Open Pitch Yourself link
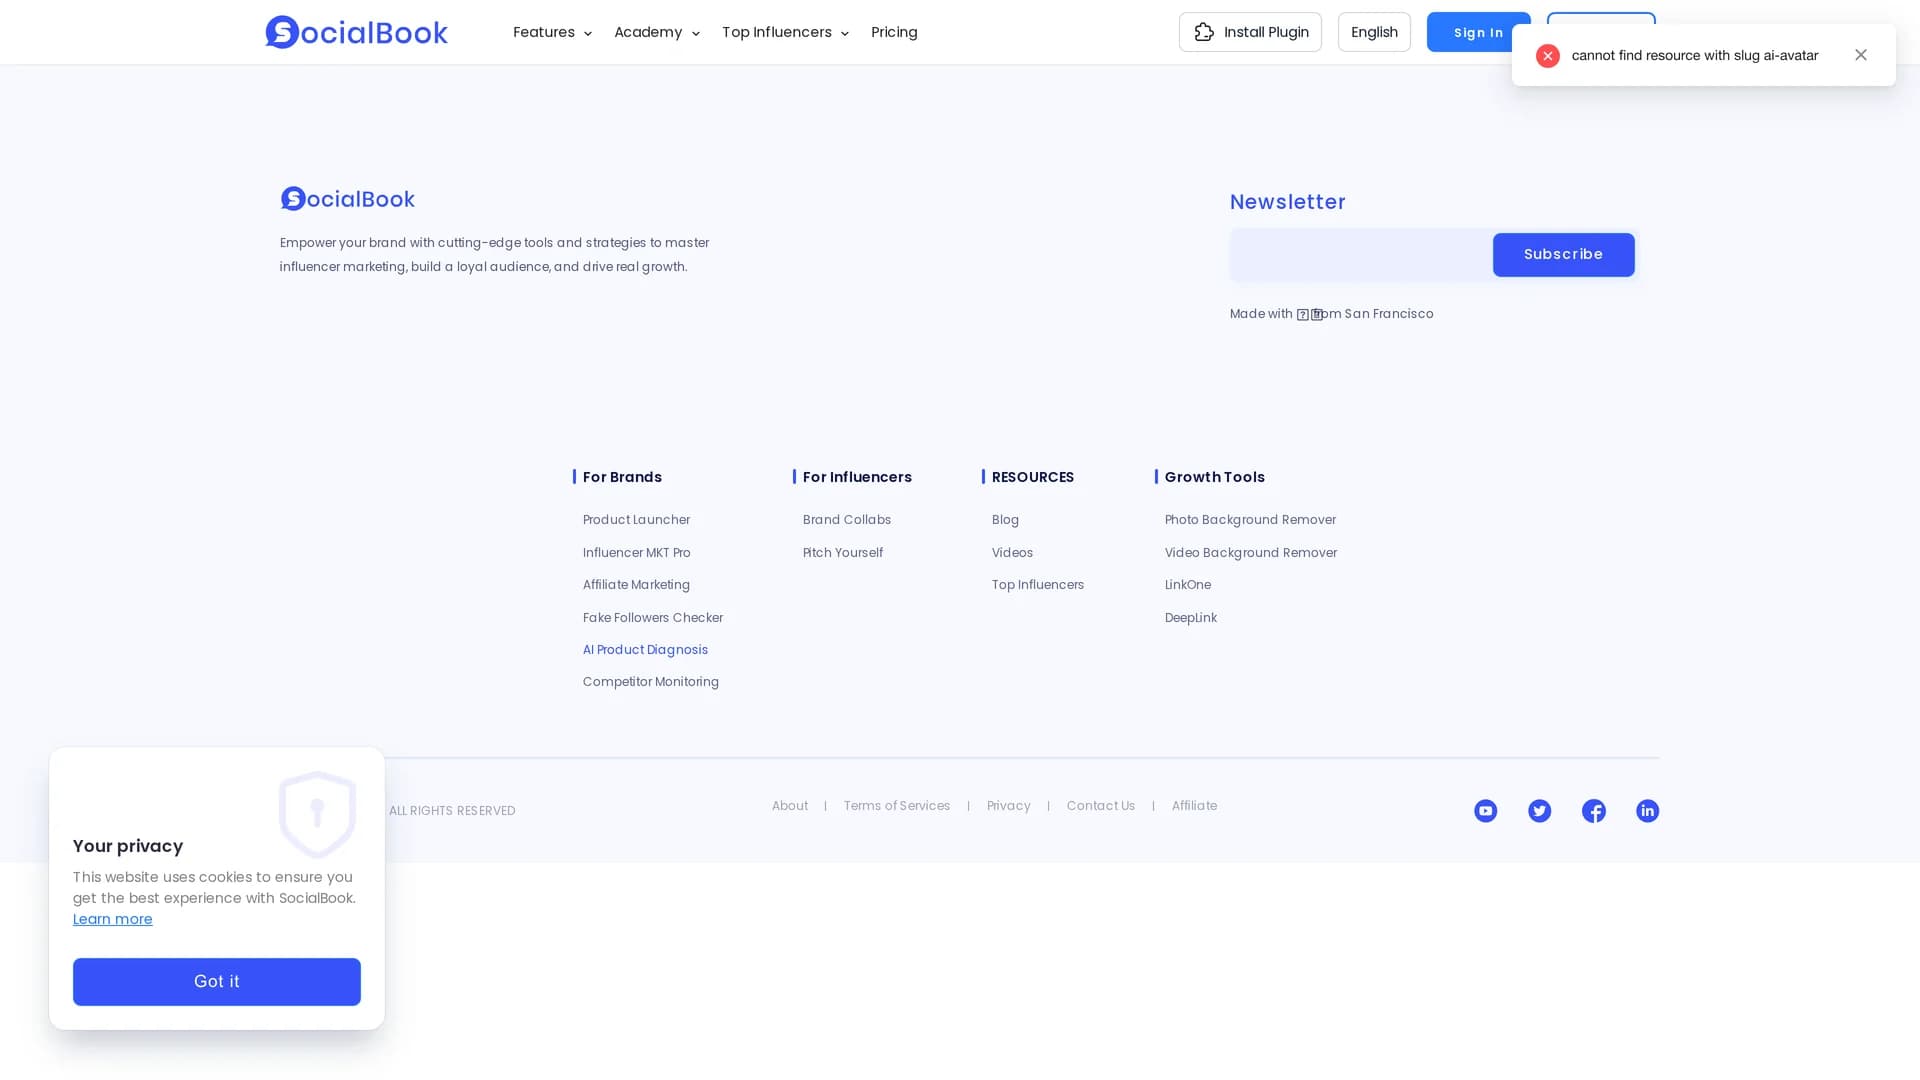The width and height of the screenshot is (1920, 1080). click(x=843, y=553)
